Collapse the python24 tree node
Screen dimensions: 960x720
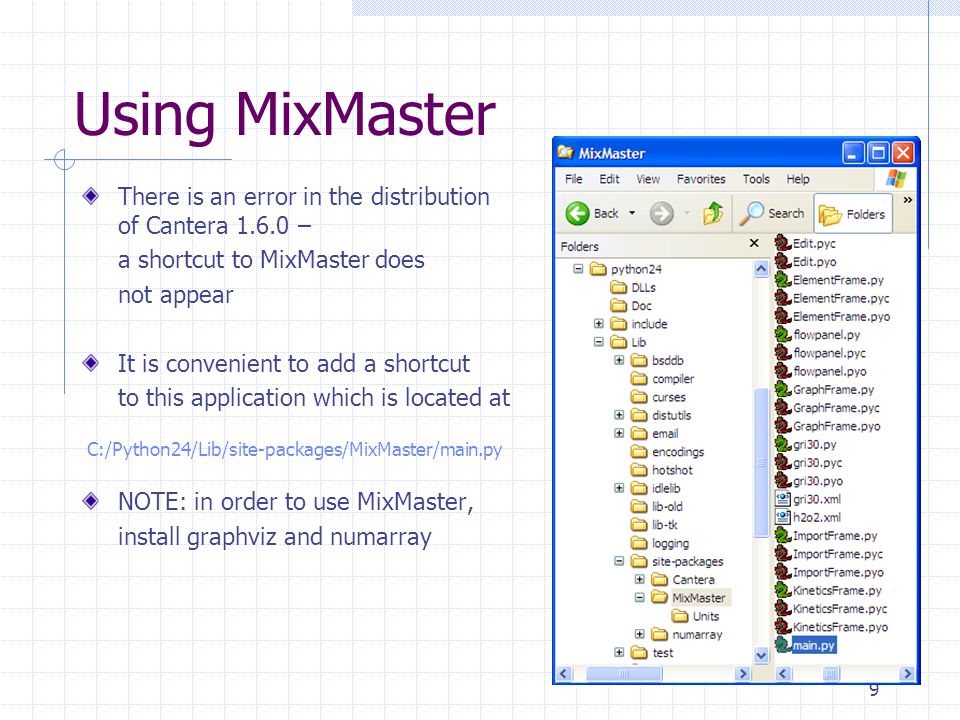pos(578,269)
